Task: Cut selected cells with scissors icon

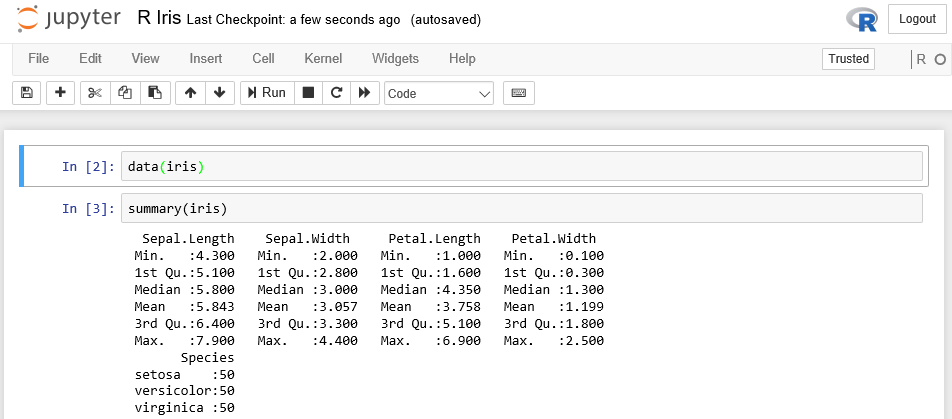Action: 95,93
